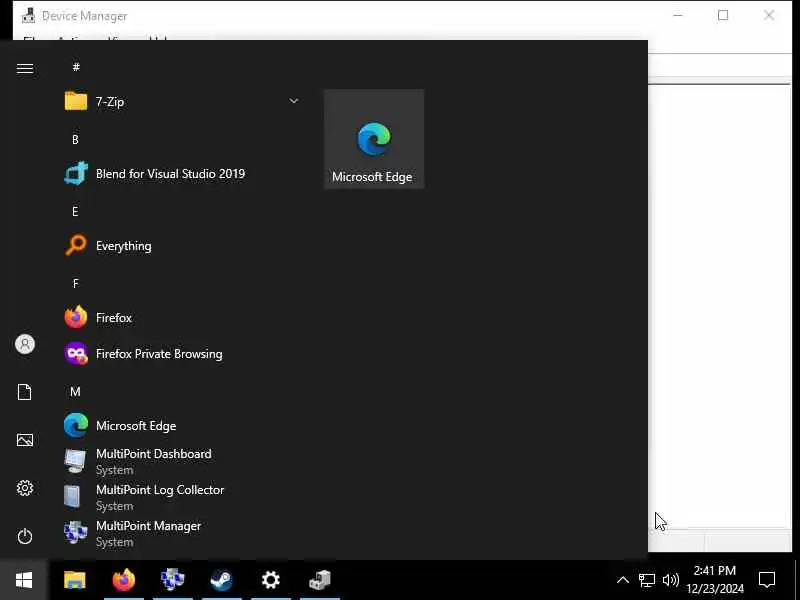Open MultiPoint Log Collector
Viewport: 800px width, 600px height.
(x=181, y=497)
